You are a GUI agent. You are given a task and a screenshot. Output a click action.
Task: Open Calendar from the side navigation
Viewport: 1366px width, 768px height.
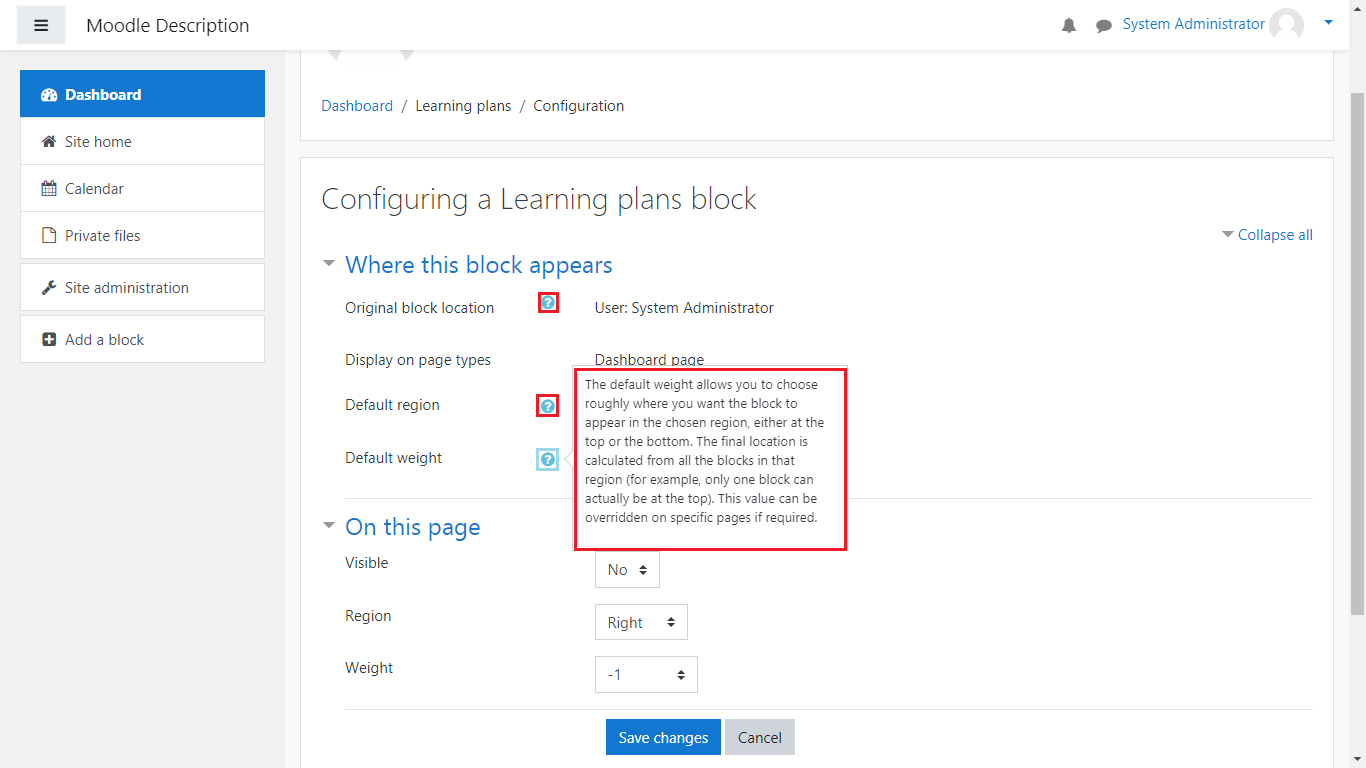tap(94, 189)
